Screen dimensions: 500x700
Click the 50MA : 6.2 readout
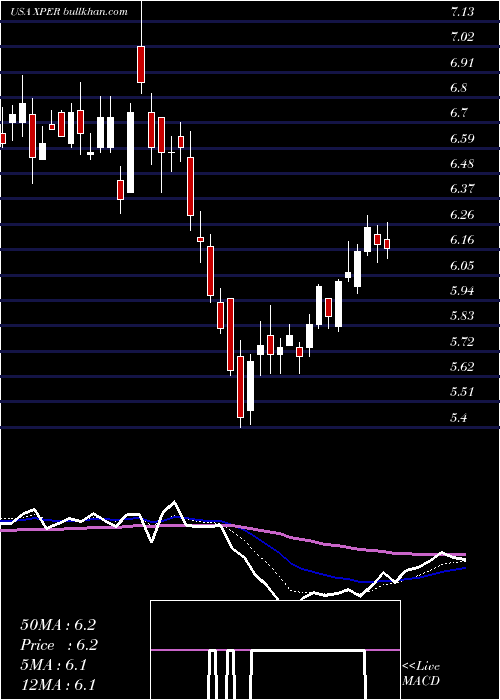coord(58,625)
